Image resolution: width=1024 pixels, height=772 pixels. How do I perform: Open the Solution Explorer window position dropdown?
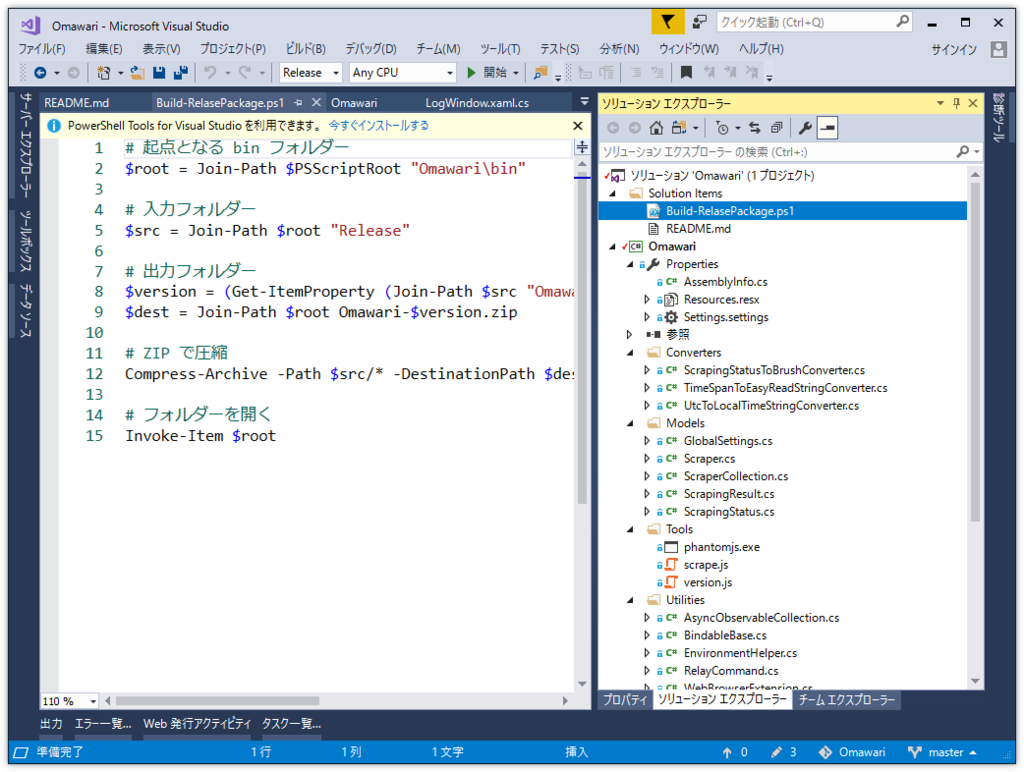pos(940,103)
